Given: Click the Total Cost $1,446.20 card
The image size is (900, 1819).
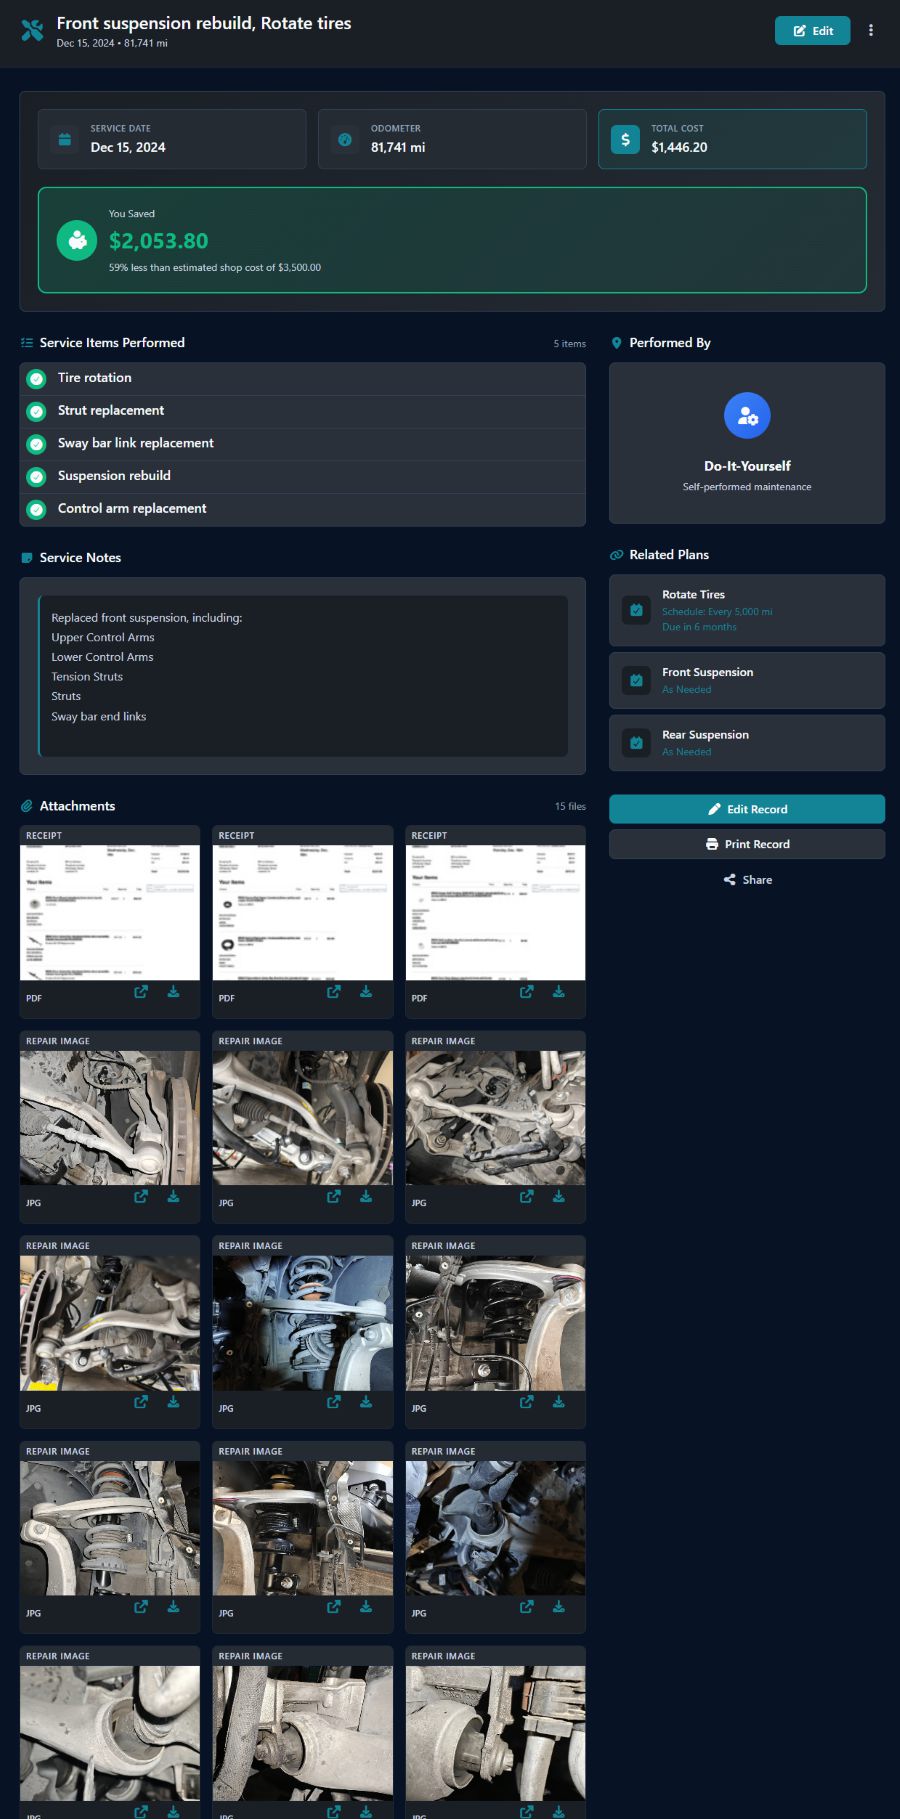Looking at the screenshot, I should [x=732, y=139].
